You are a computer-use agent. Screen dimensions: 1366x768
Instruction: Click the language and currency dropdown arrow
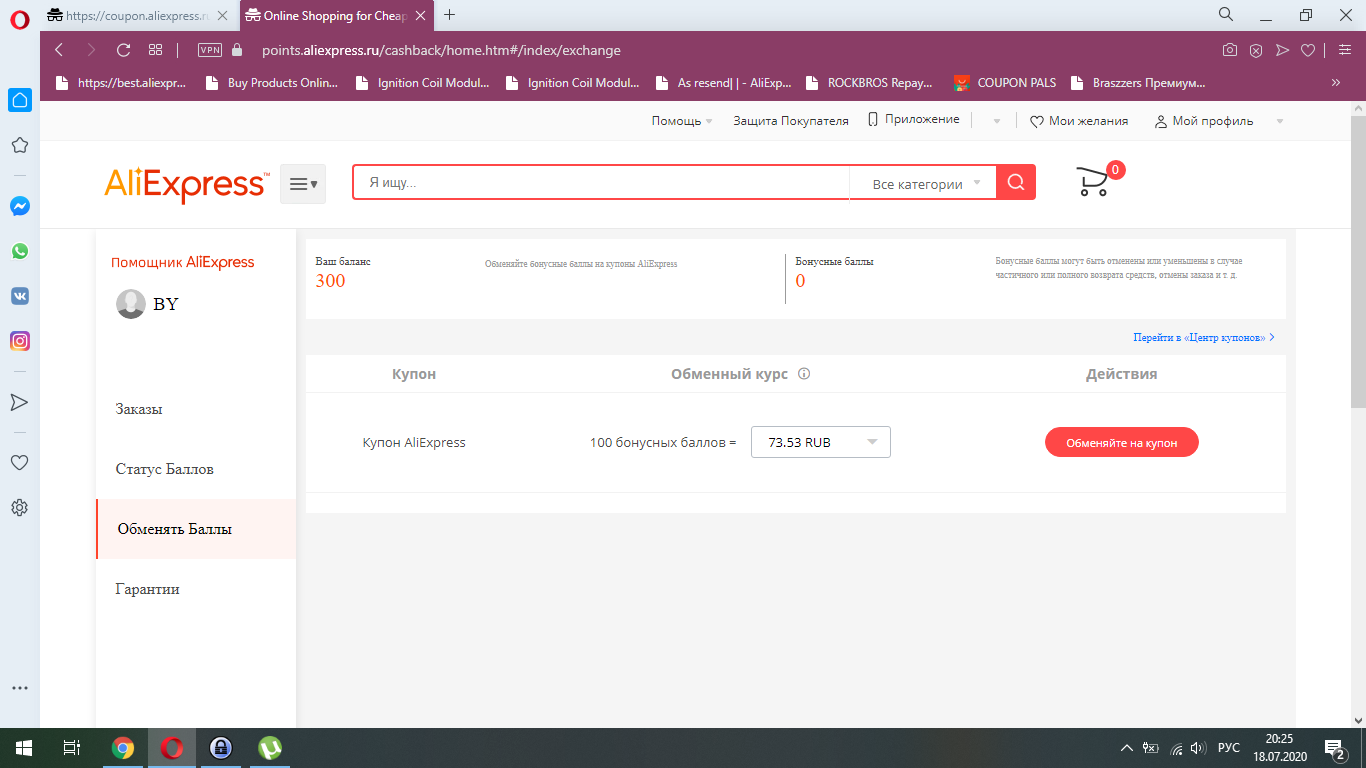[x=996, y=121]
